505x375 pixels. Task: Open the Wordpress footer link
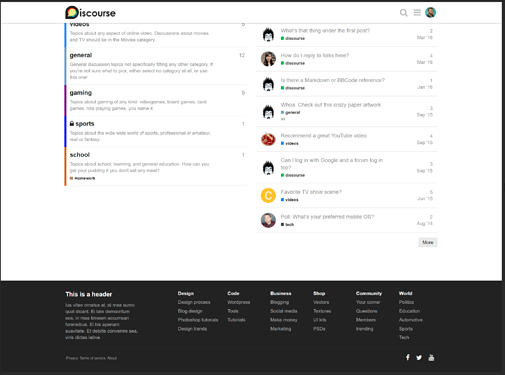point(239,302)
